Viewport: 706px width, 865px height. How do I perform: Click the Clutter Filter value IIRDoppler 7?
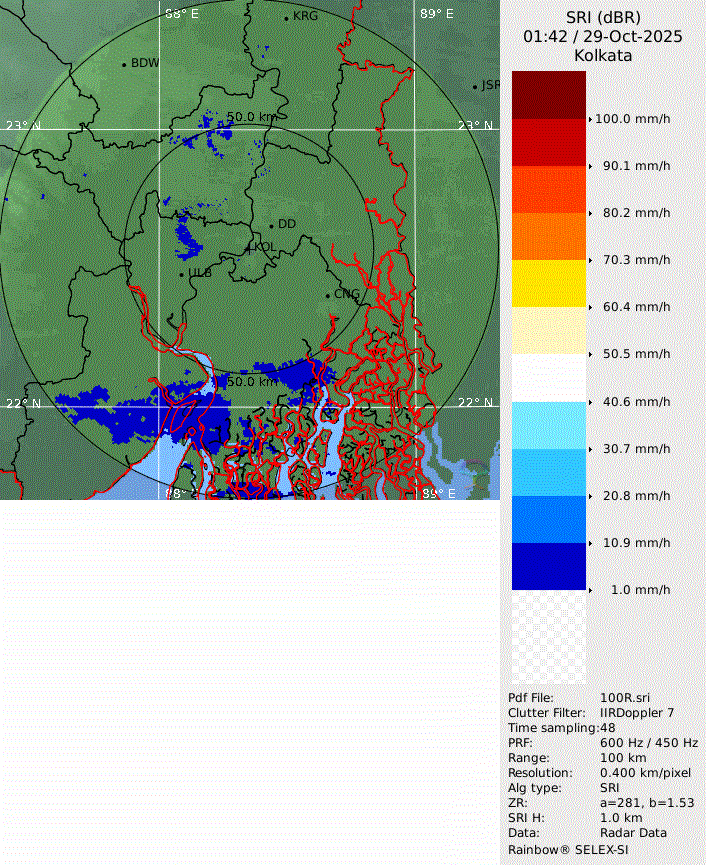[637, 713]
